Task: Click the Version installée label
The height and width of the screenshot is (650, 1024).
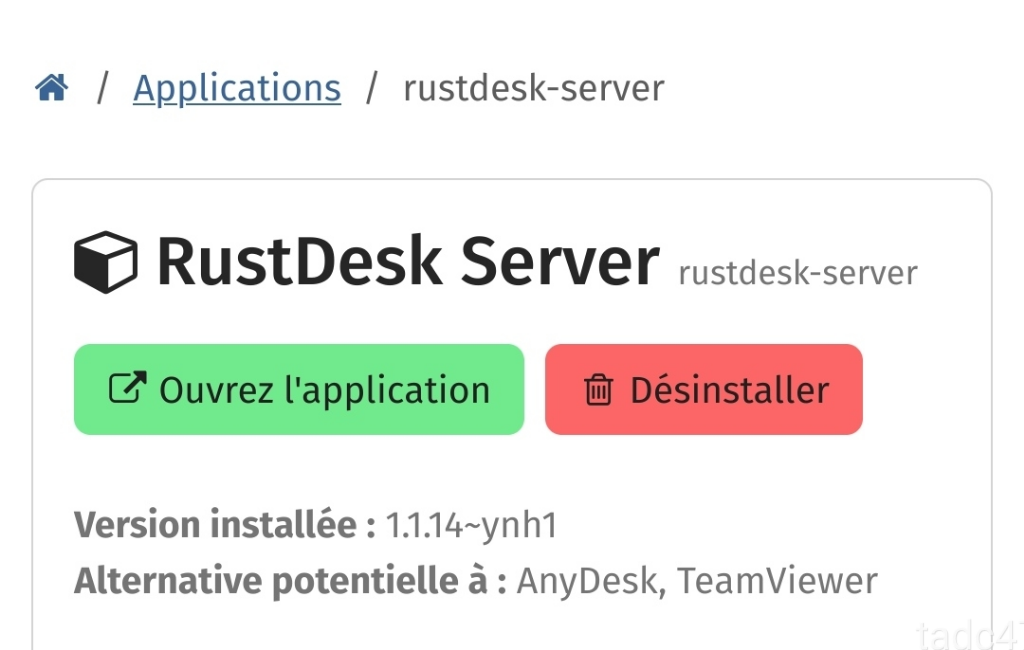Action: [225, 525]
